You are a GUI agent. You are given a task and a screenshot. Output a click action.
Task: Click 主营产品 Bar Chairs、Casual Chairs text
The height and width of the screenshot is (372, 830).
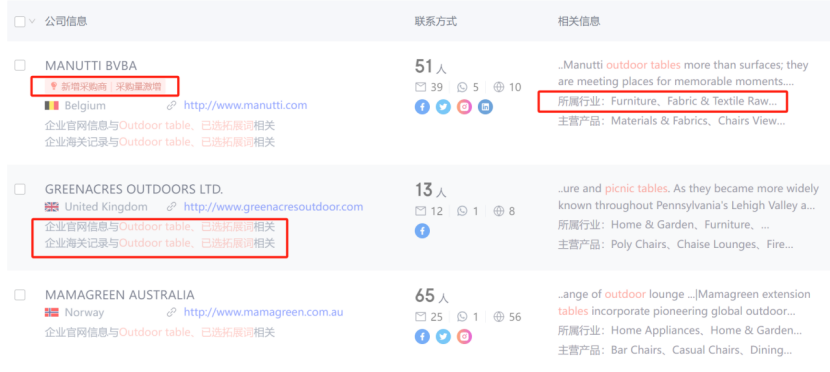675,350
